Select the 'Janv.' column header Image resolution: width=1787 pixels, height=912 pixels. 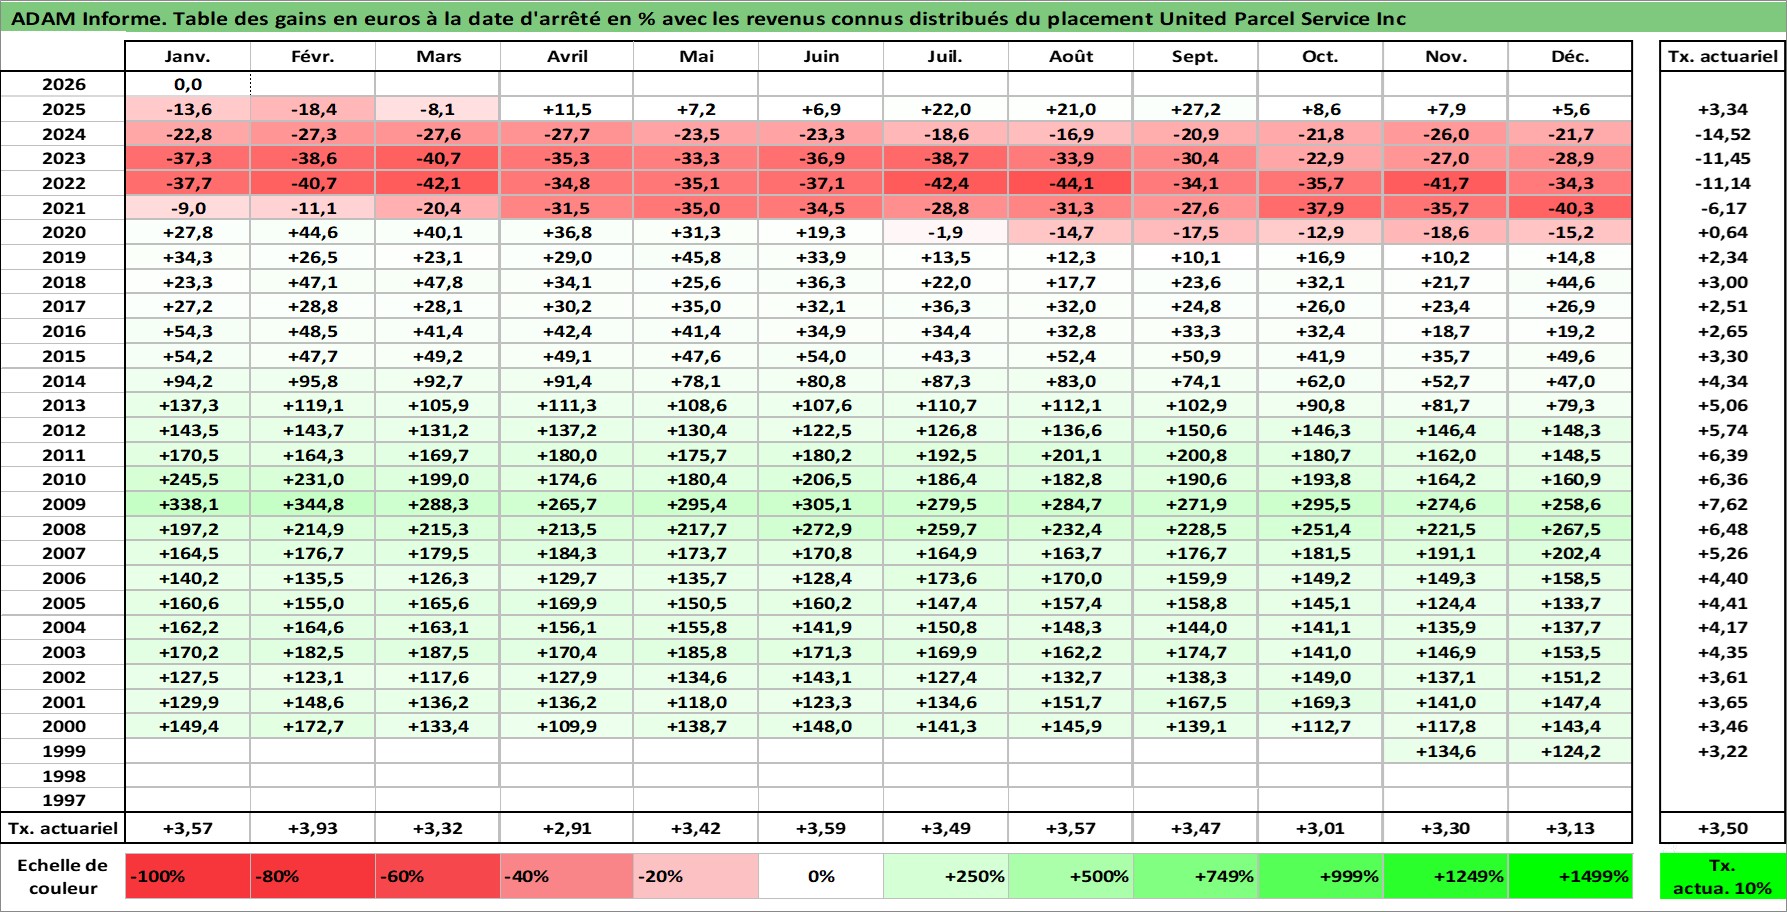click(188, 56)
